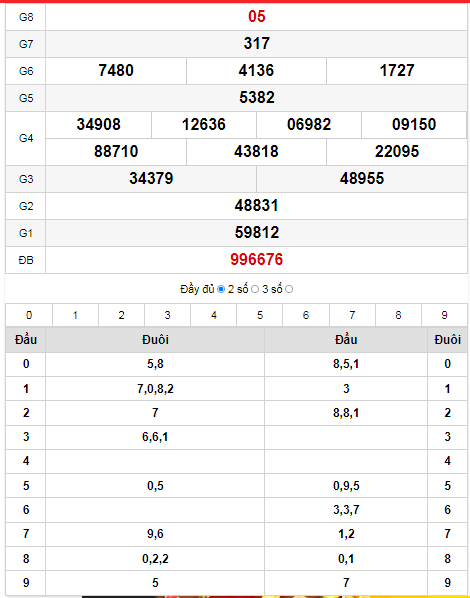Click G6 number 4136
470x598 pixels.
point(256,71)
